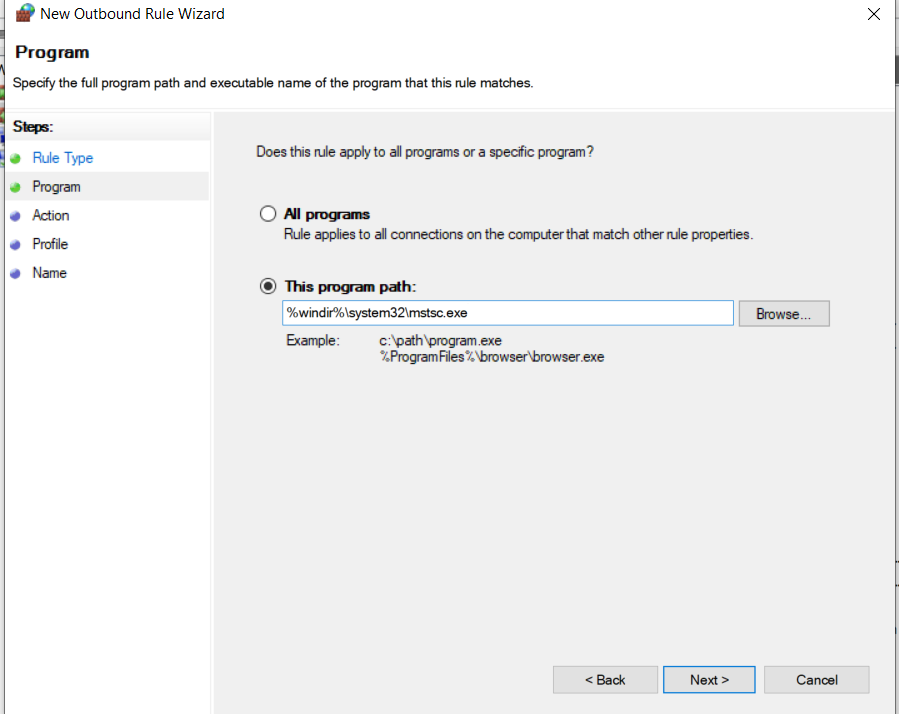Click the firewall icon in the title bar
Screen dimensions: 899x714
click(x=25, y=14)
